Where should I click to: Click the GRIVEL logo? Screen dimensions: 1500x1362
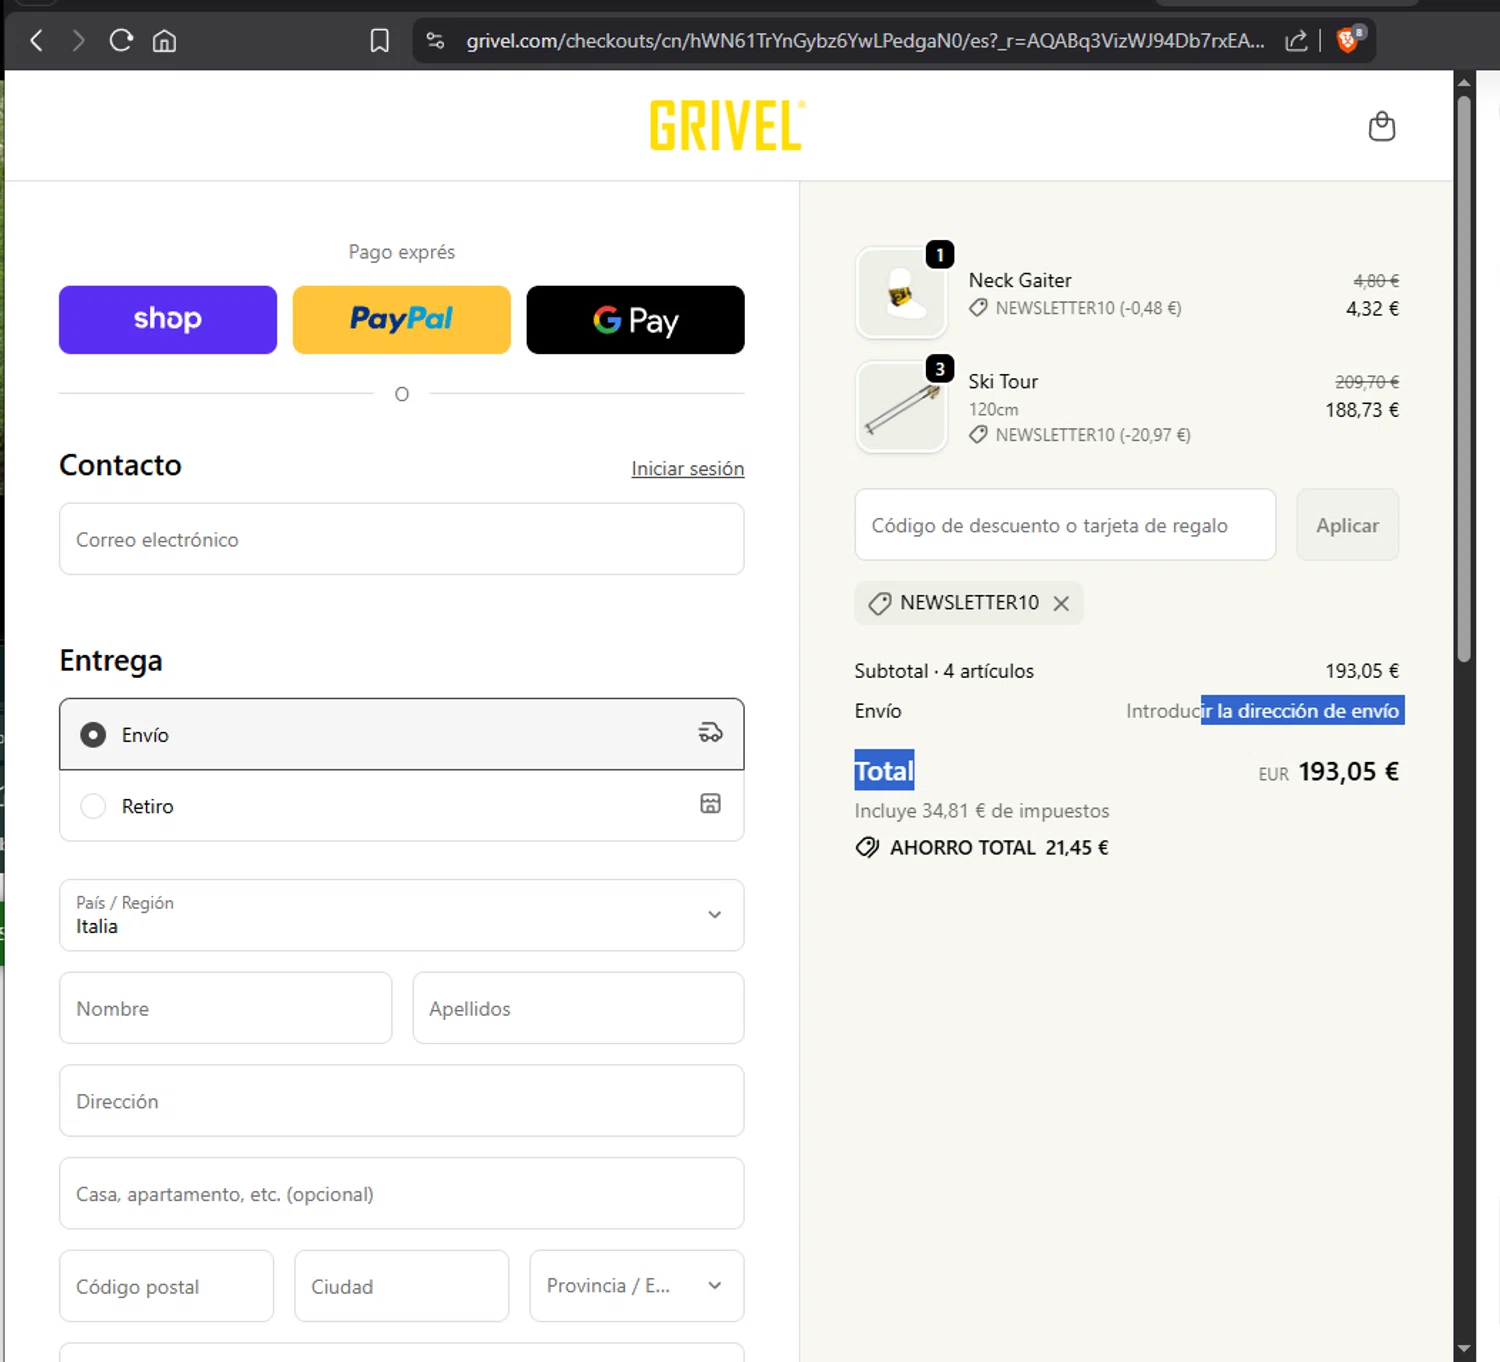click(x=727, y=126)
